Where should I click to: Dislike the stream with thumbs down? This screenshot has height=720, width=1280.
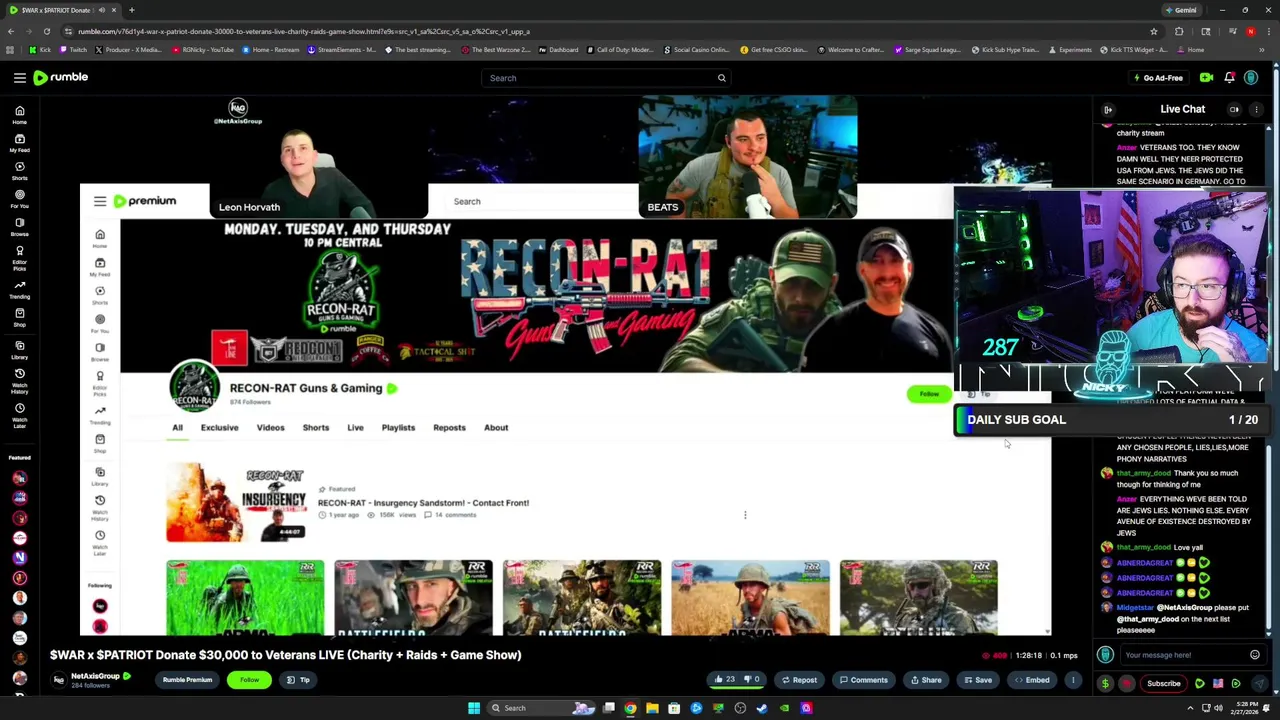[x=751, y=680]
